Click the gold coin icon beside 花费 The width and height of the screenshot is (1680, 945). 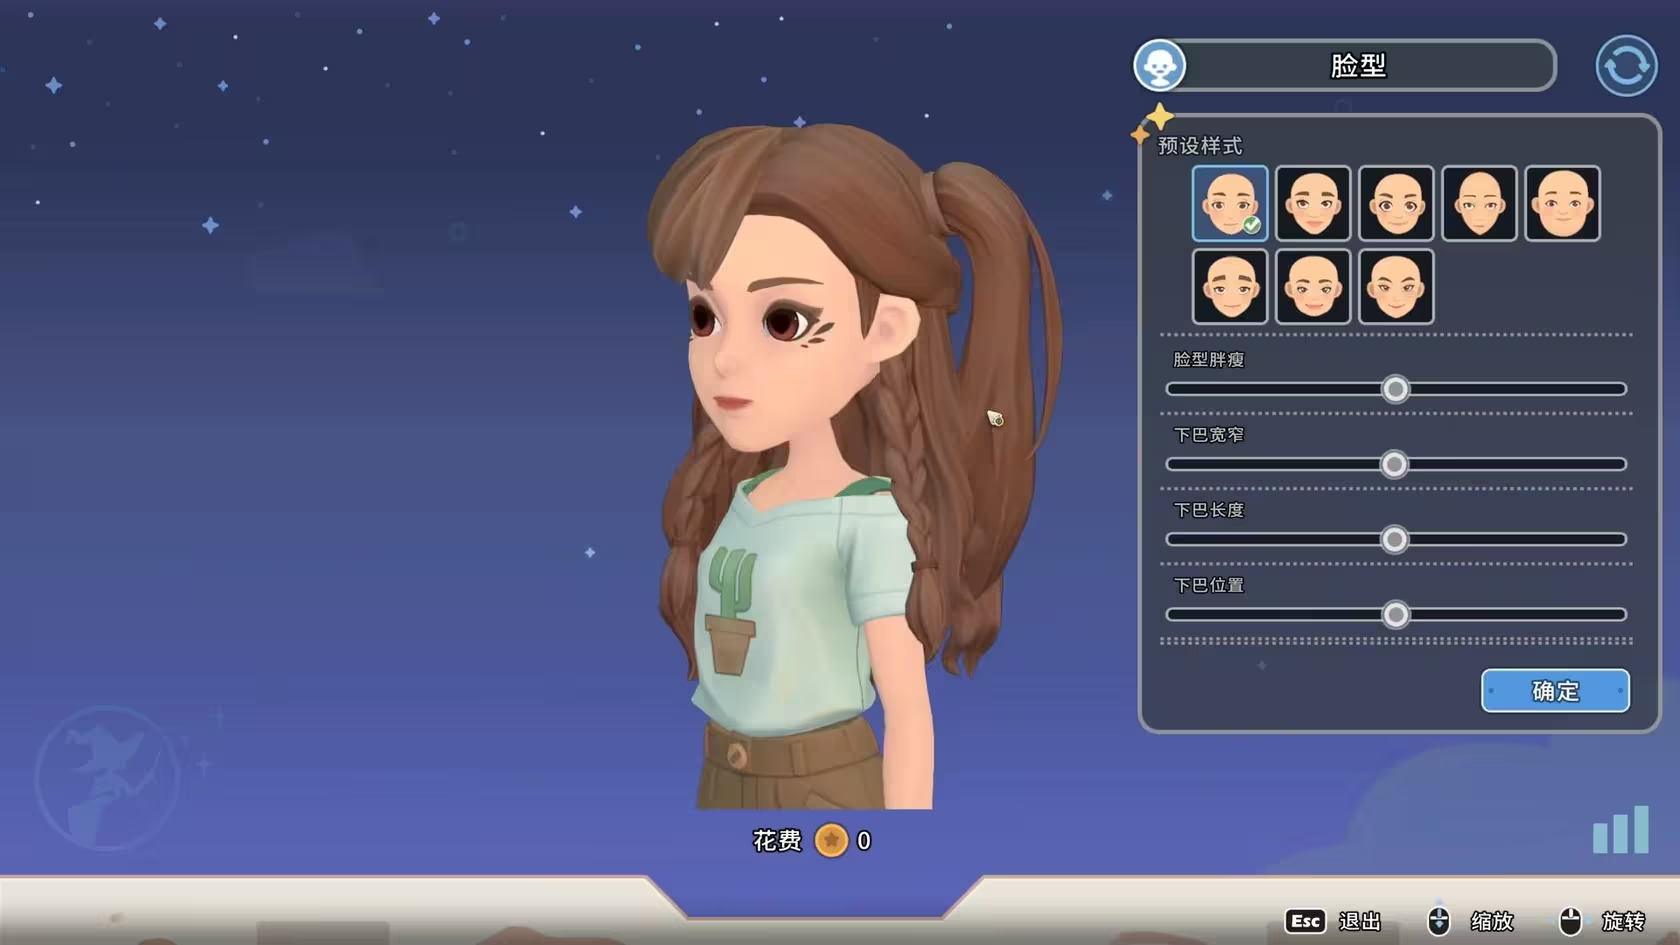click(x=831, y=840)
